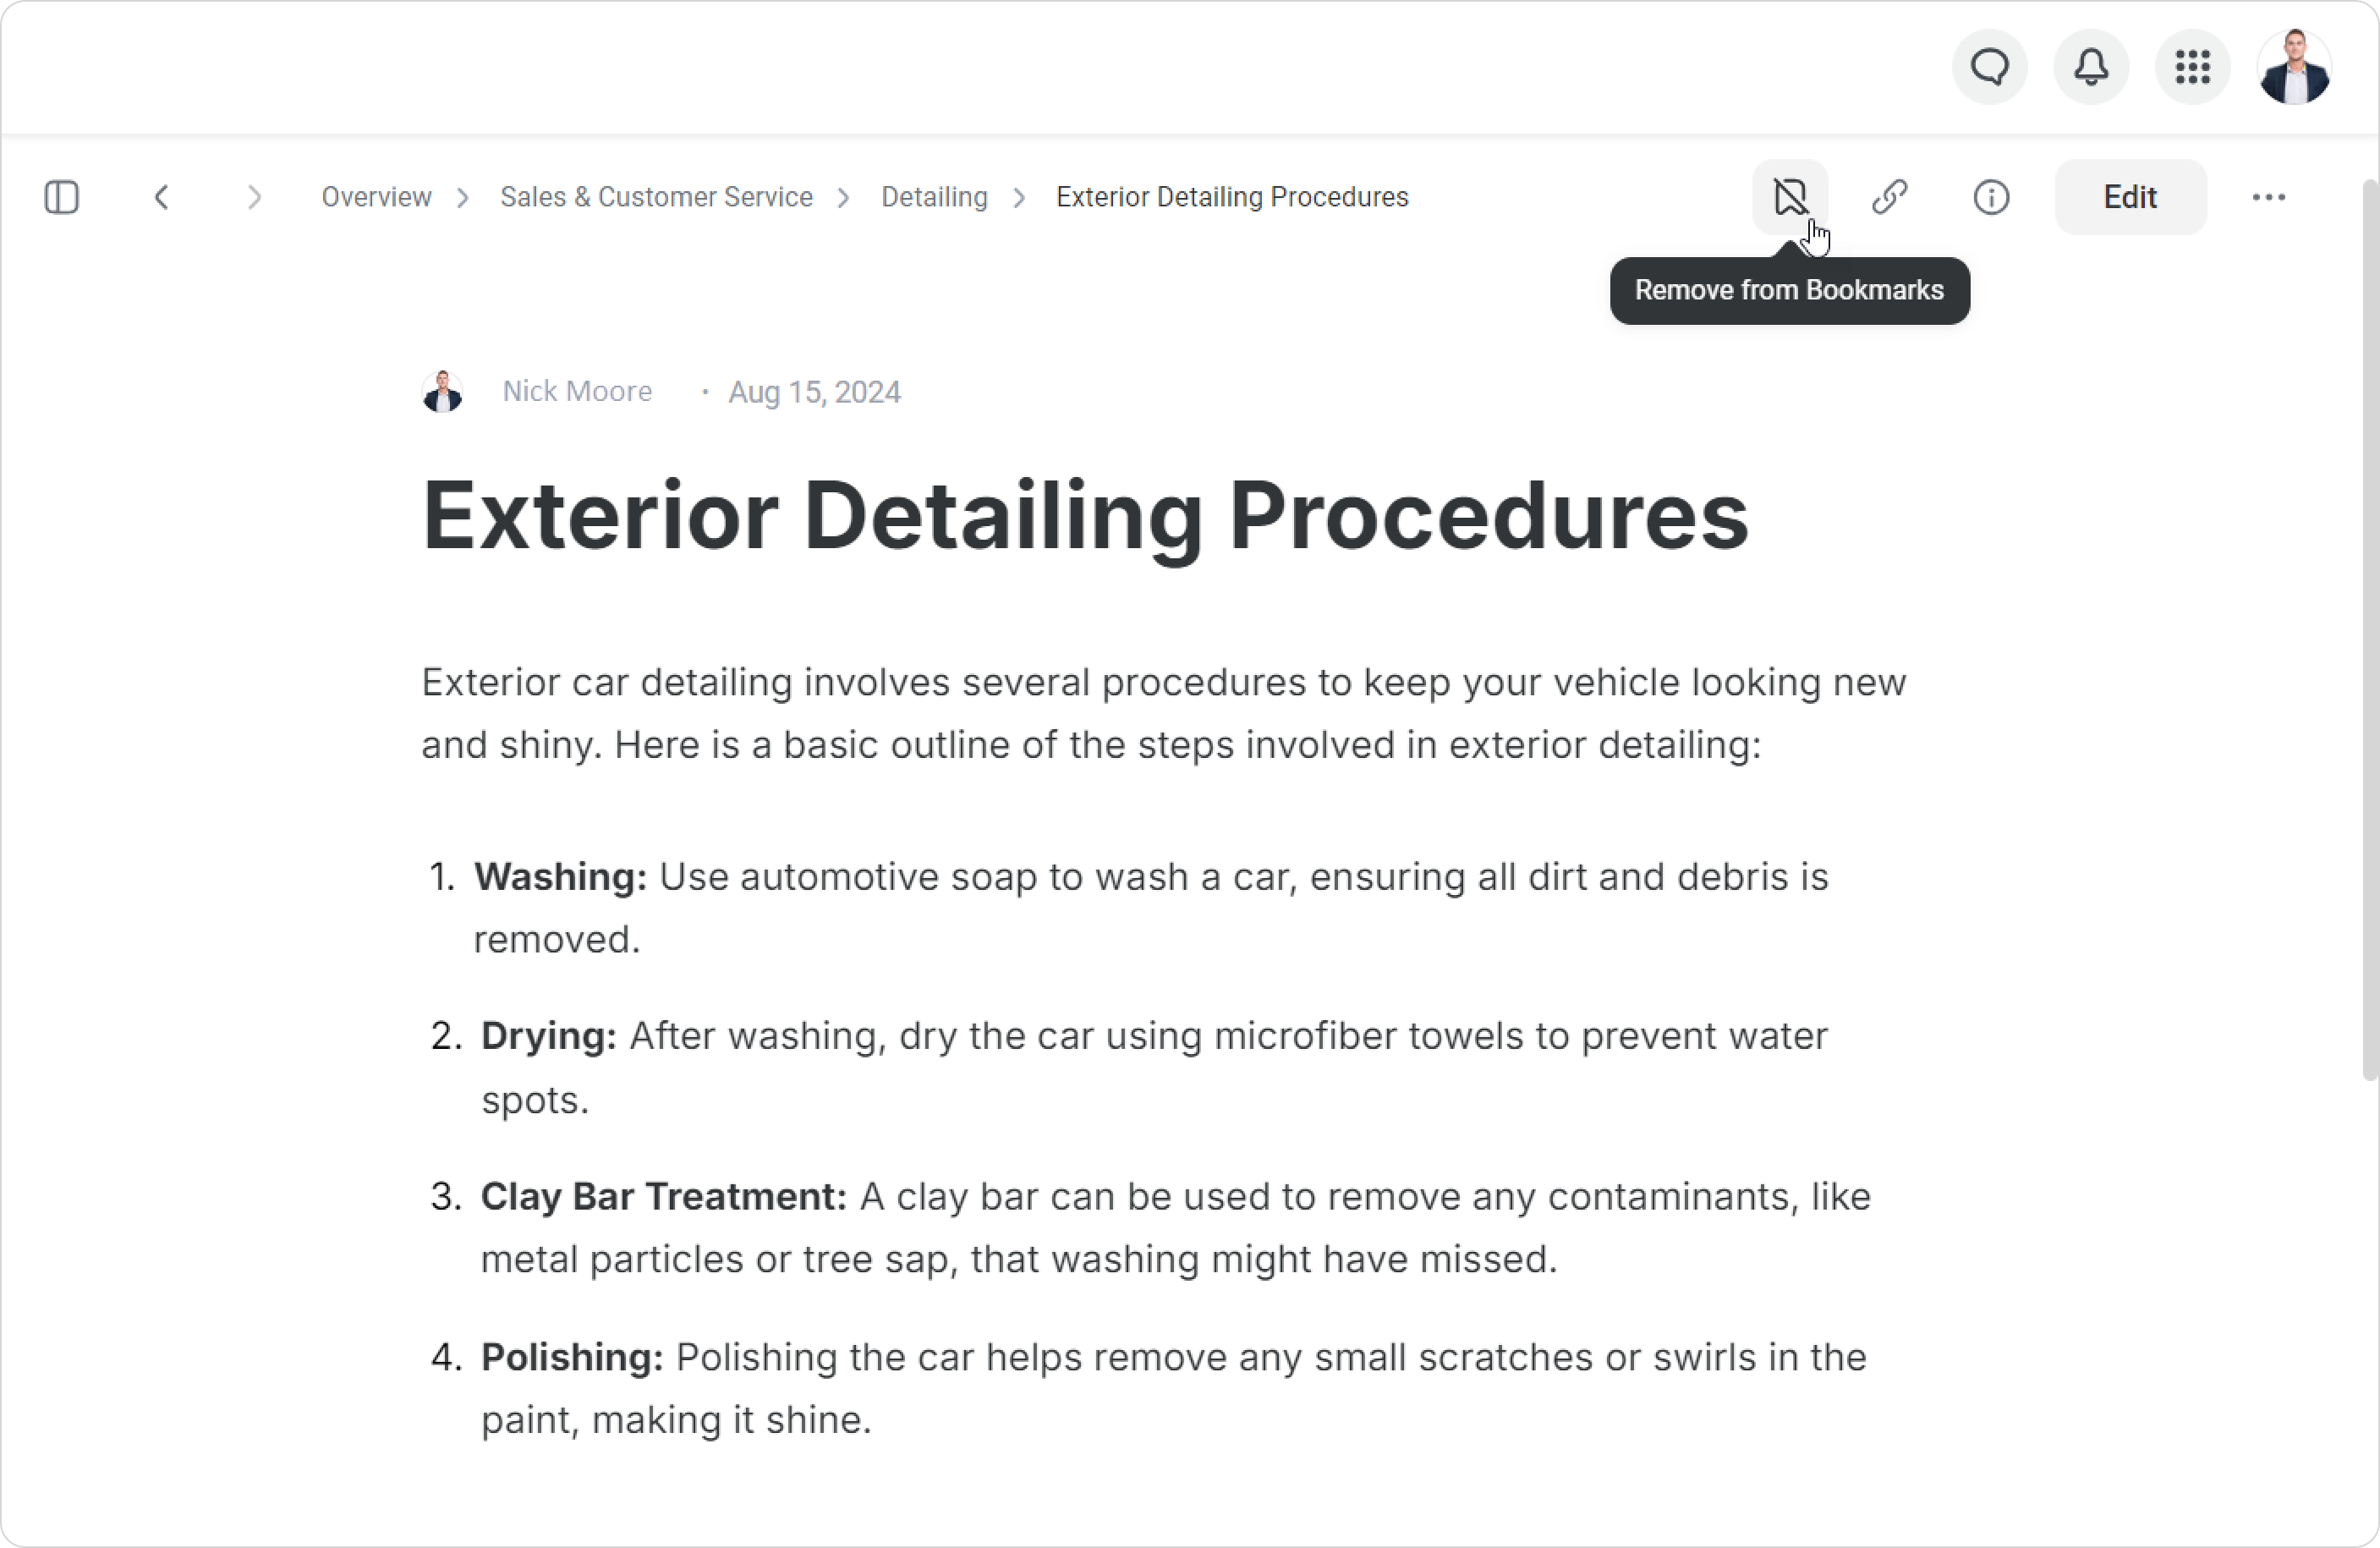Open the chat messages icon

tap(1989, 67)
